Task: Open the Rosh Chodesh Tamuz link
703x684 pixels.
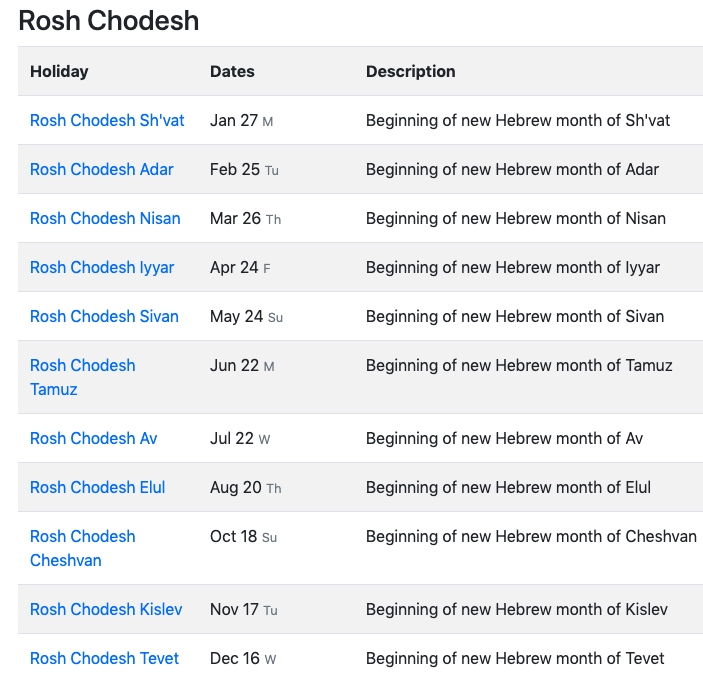Action: tap(82, 377)
